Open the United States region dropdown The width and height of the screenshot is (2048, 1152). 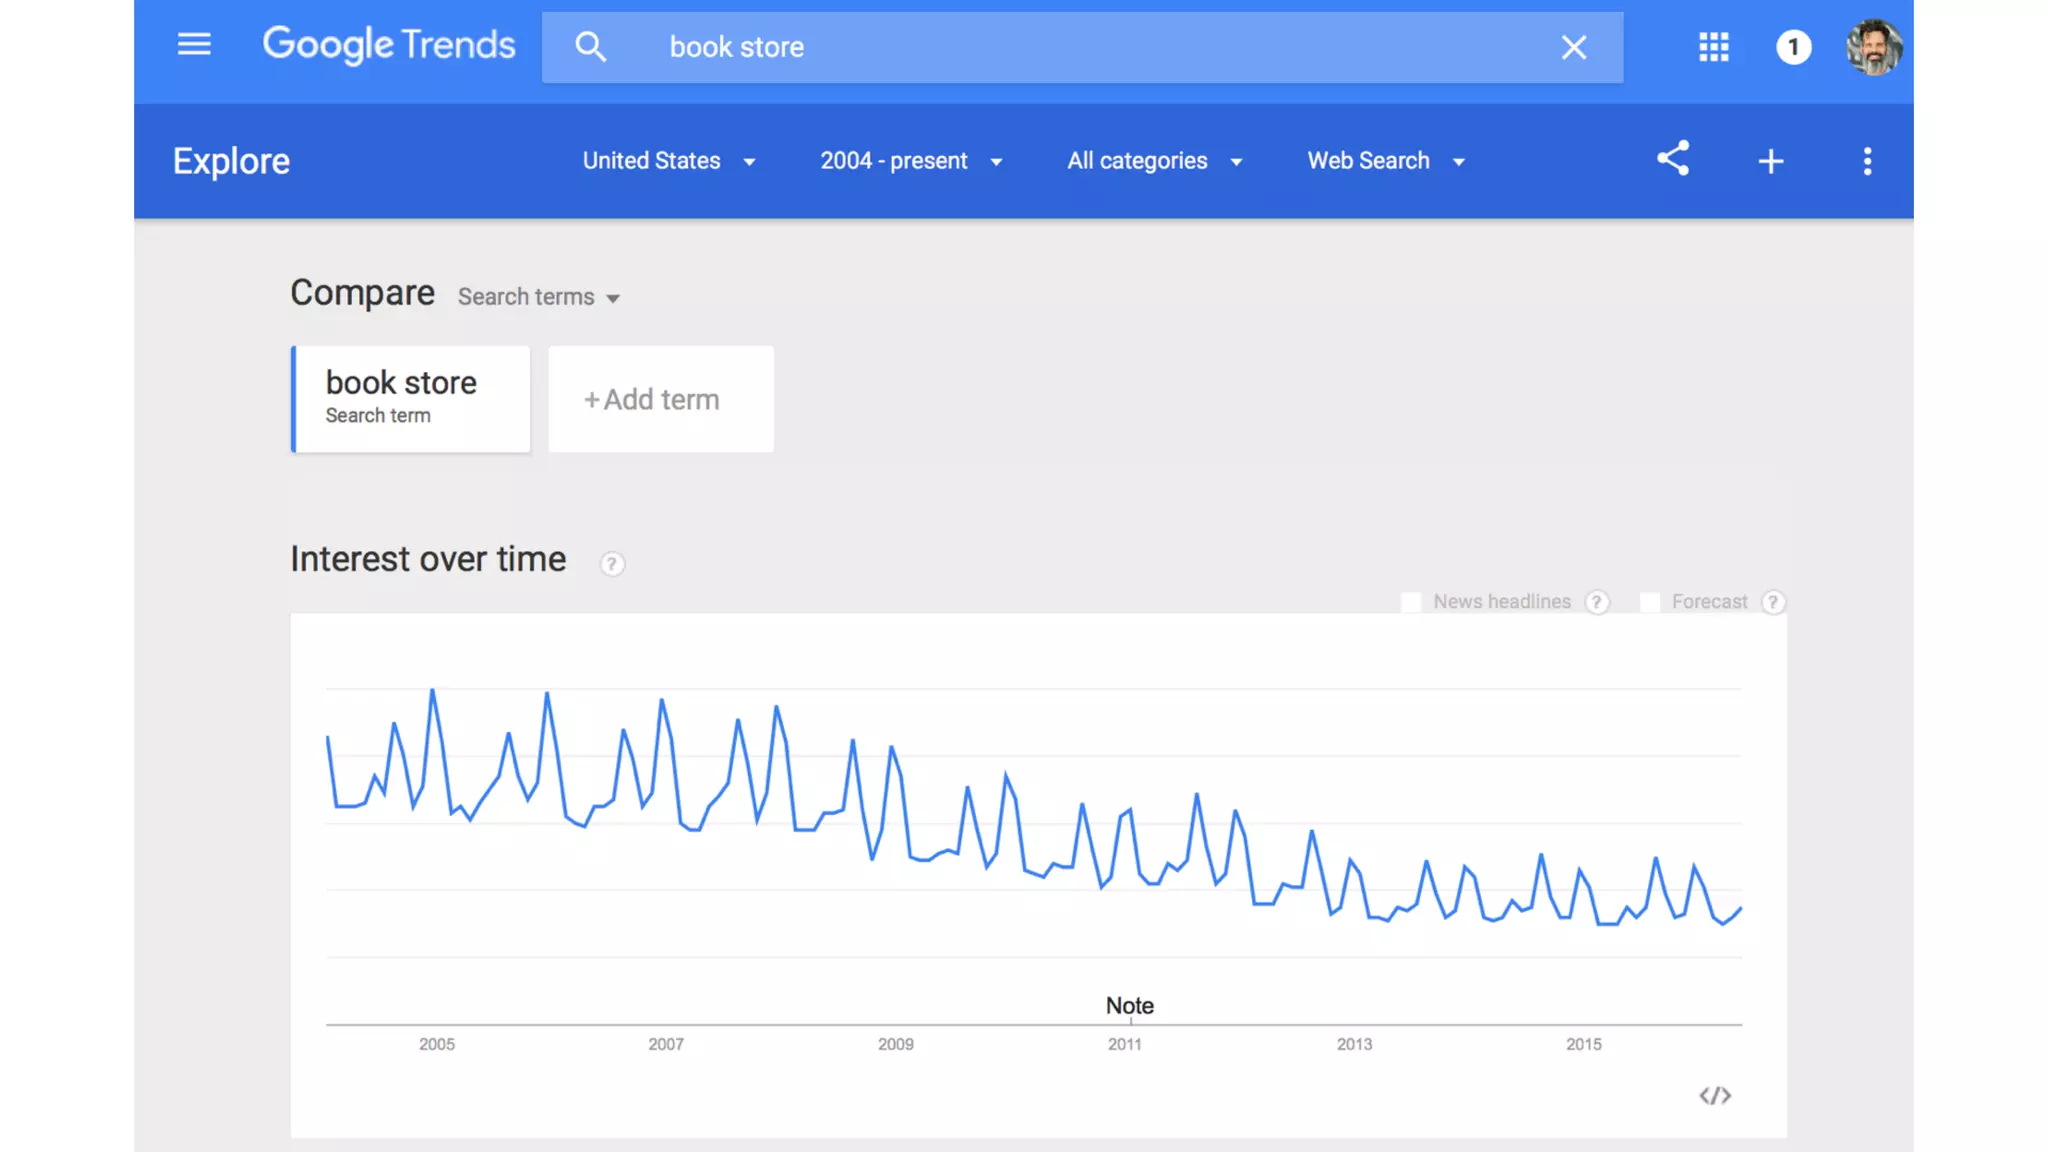(x=668, y=161)
